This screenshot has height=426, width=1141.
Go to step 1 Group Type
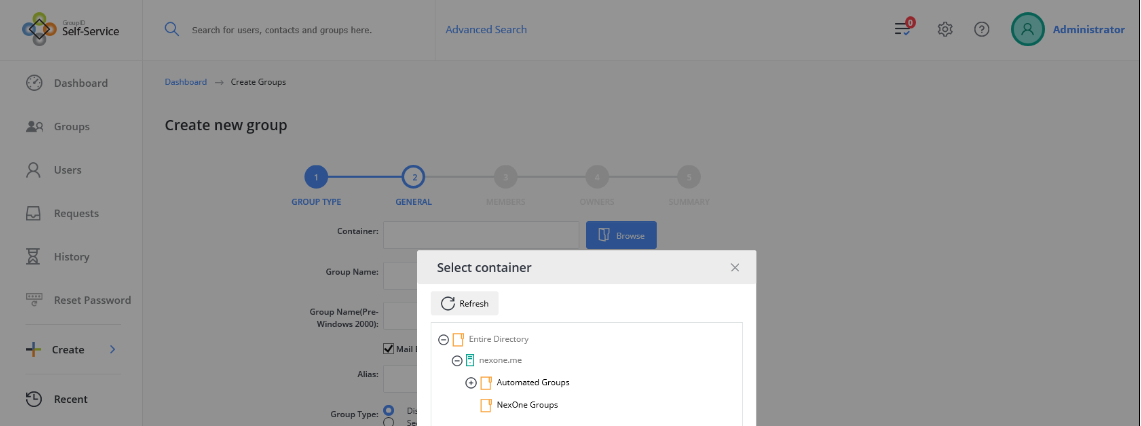pyautogui.click(x=316, y=177)
